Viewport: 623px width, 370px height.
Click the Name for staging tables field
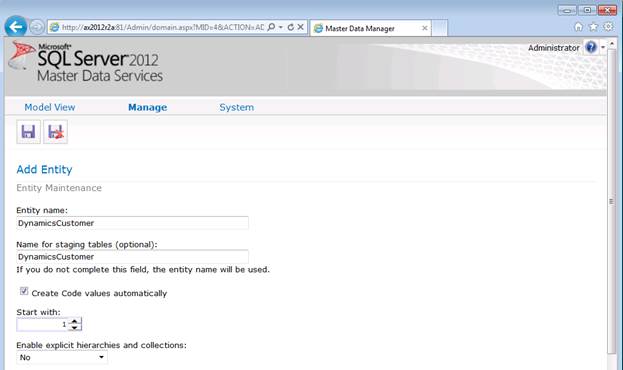coord(132,257)
